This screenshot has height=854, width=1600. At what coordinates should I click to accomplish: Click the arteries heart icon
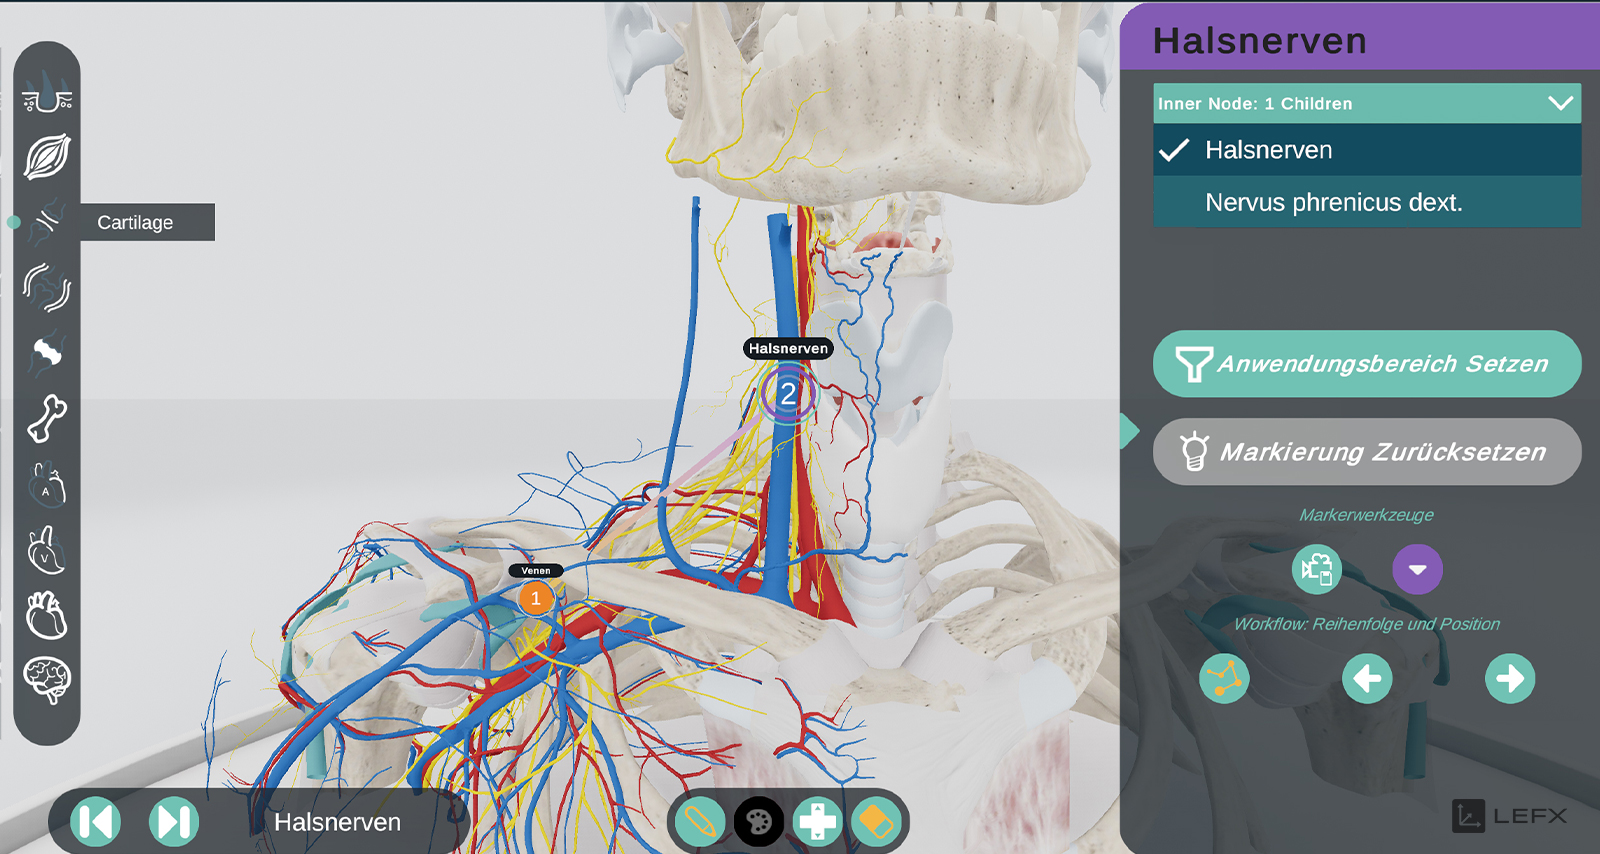pos(47,485)
